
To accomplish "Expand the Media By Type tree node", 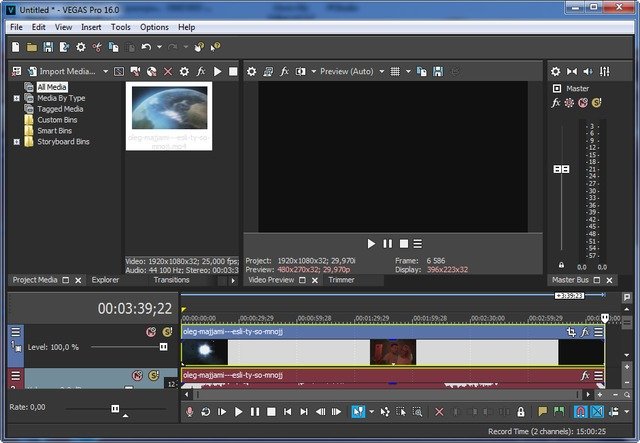I will coord(16,99).
